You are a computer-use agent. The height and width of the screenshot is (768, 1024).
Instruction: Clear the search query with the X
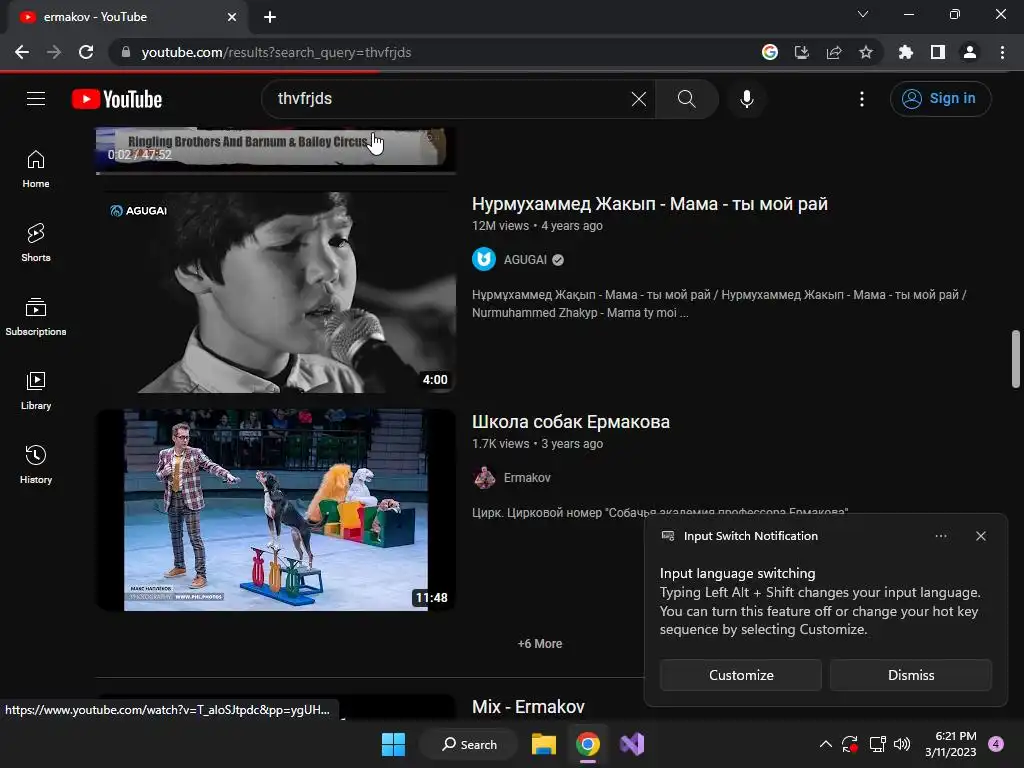coord(639,99)
